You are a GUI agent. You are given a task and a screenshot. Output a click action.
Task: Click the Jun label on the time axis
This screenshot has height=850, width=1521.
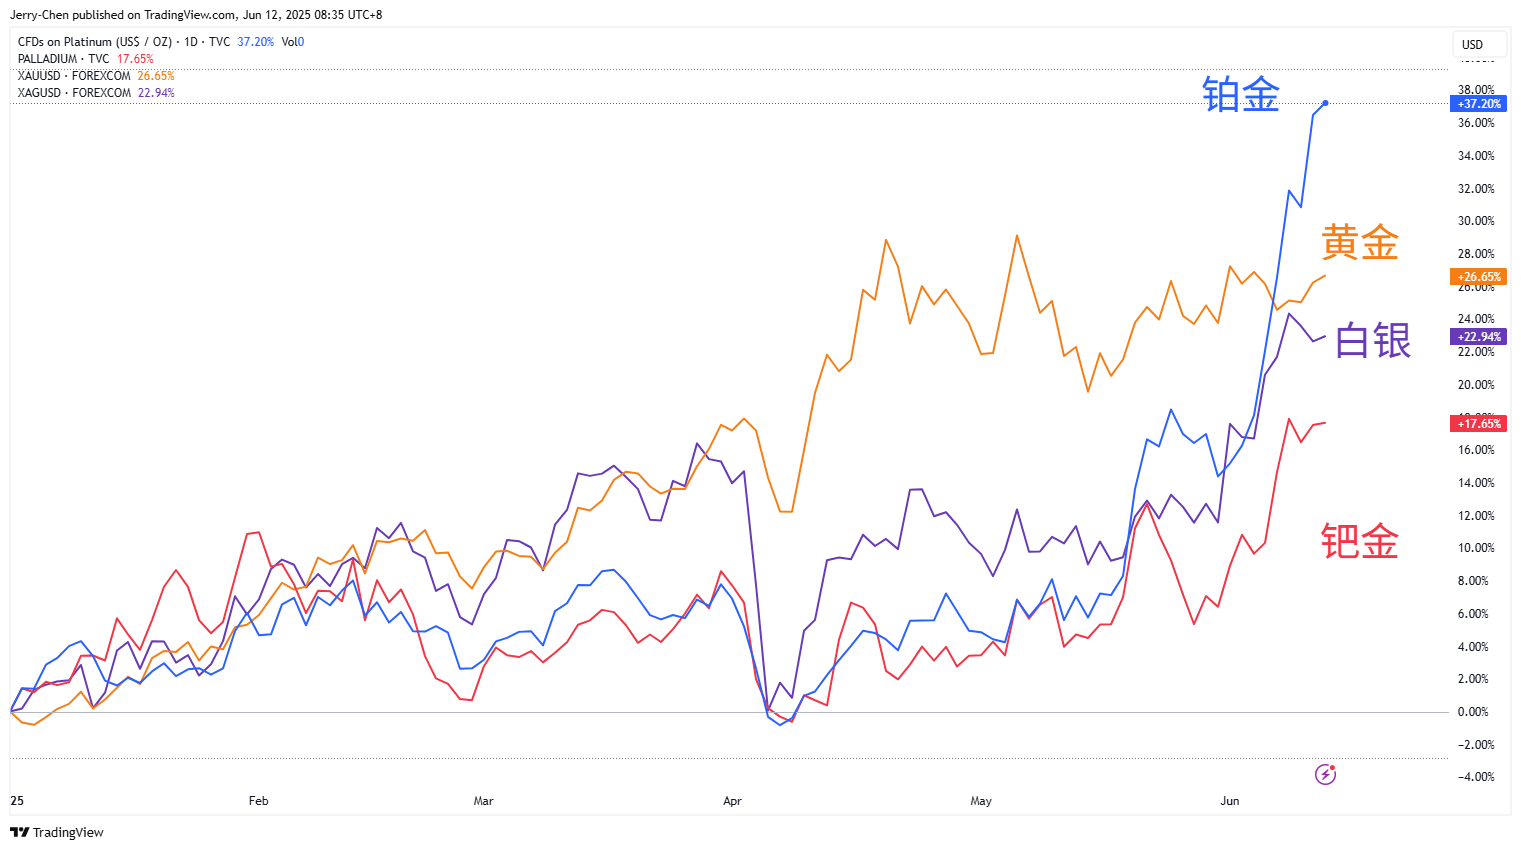click(x=1230, y=801)
